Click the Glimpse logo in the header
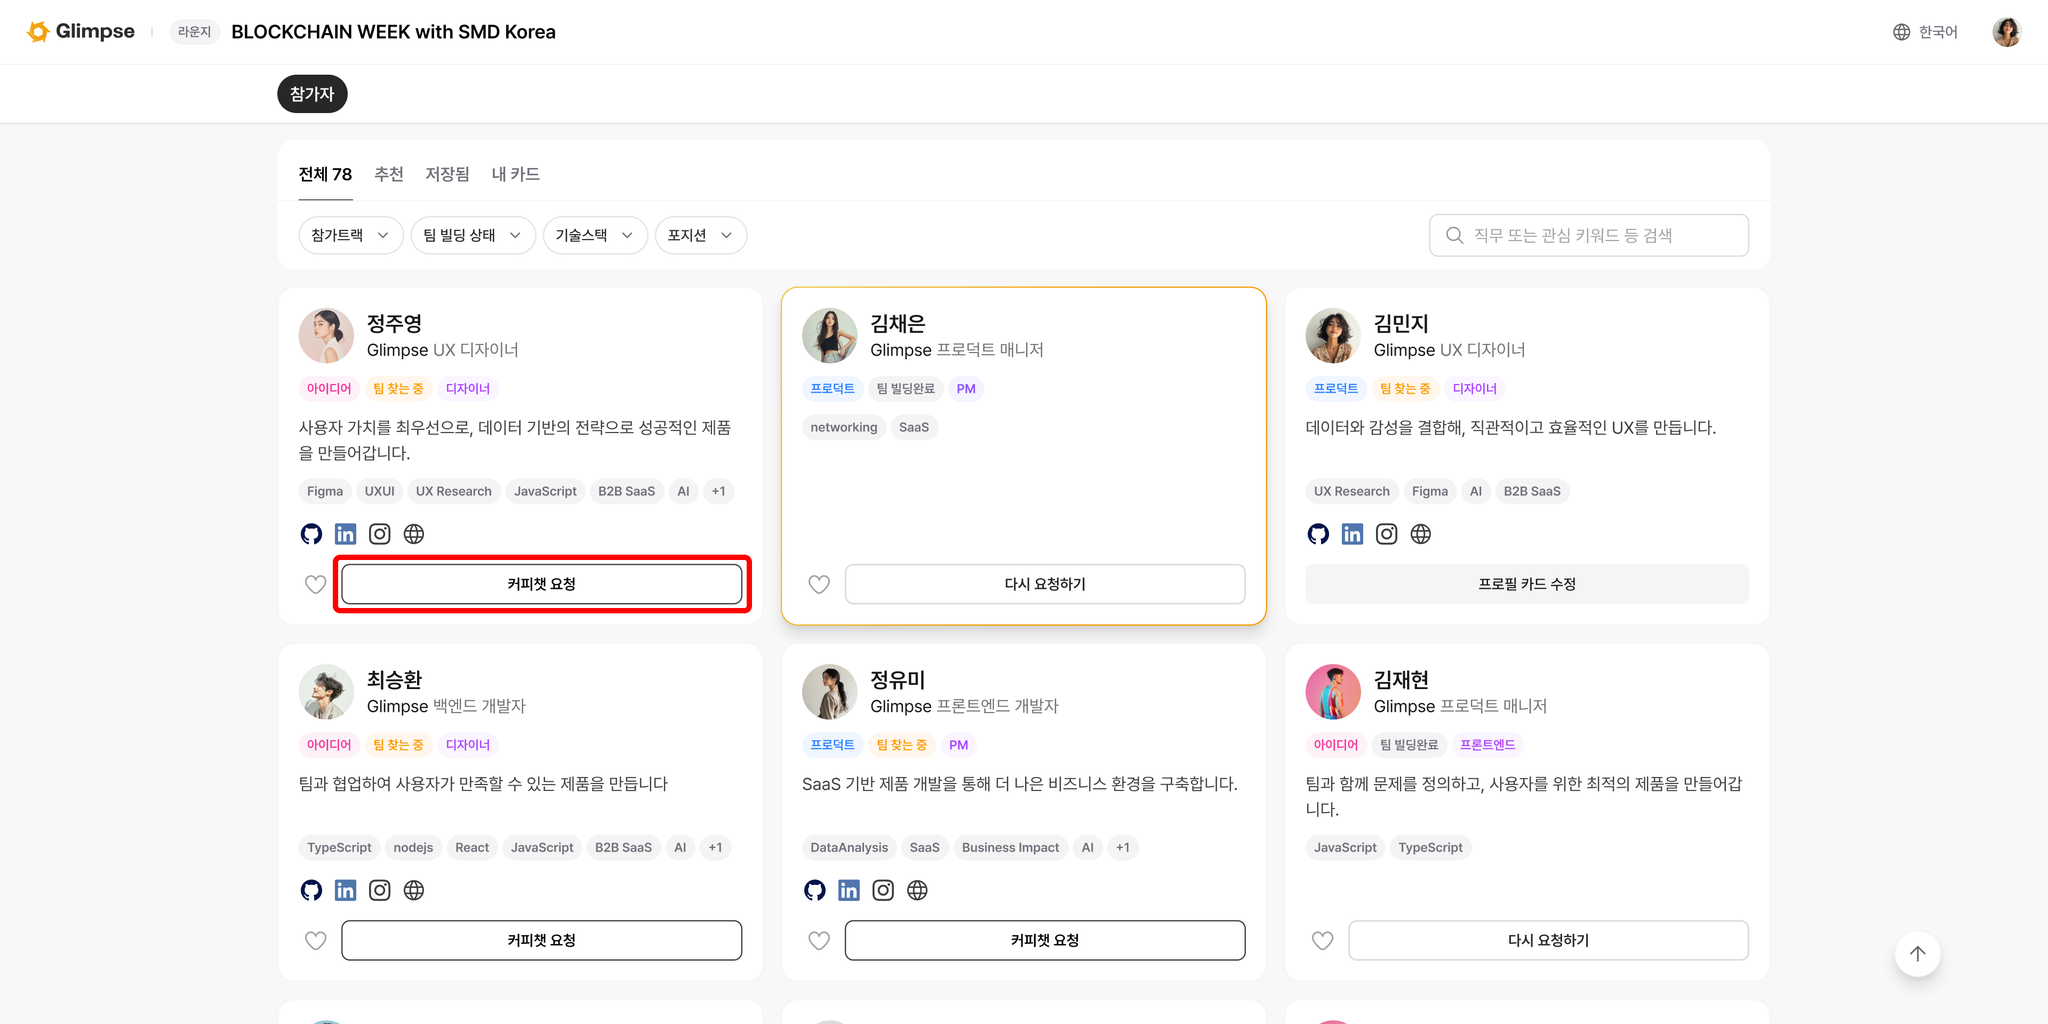2048x1024 pixels. [x=81, y=31]
